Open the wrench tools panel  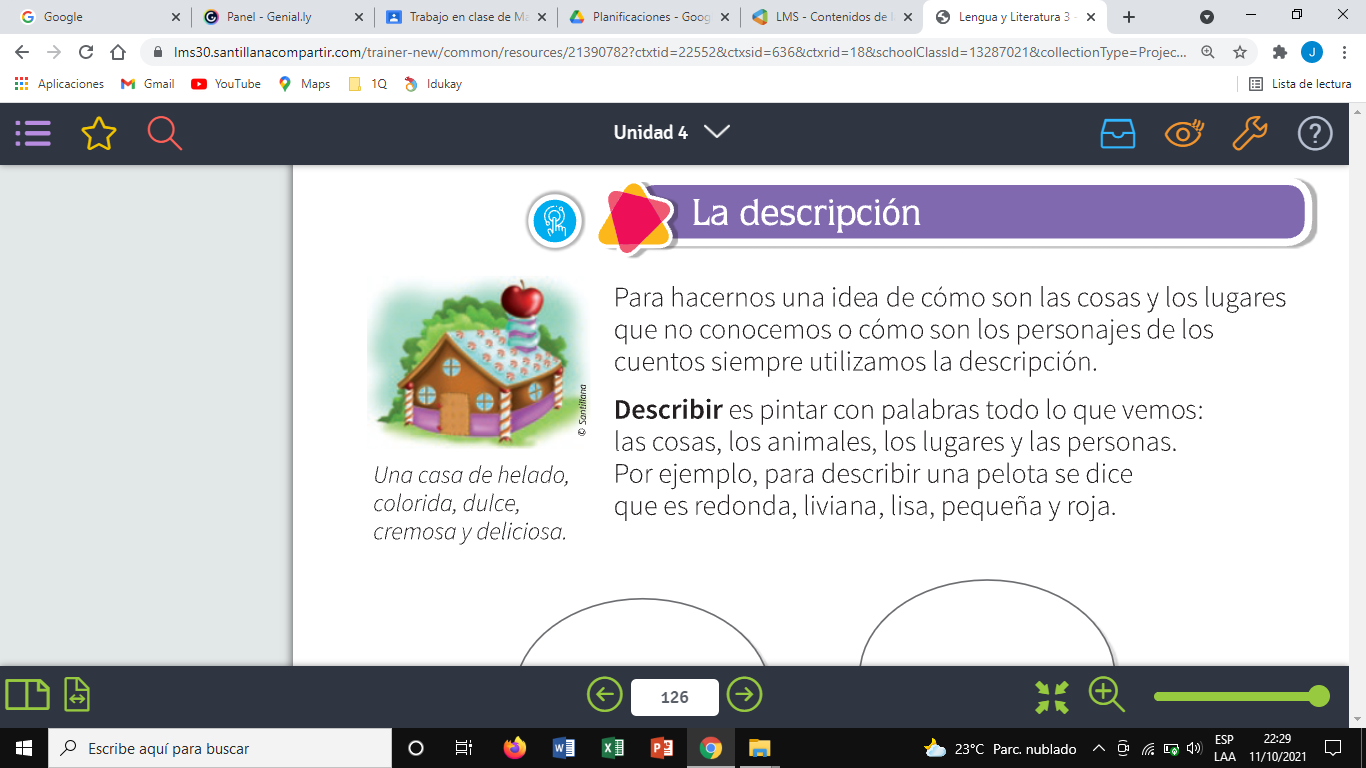coord(1249,132)
